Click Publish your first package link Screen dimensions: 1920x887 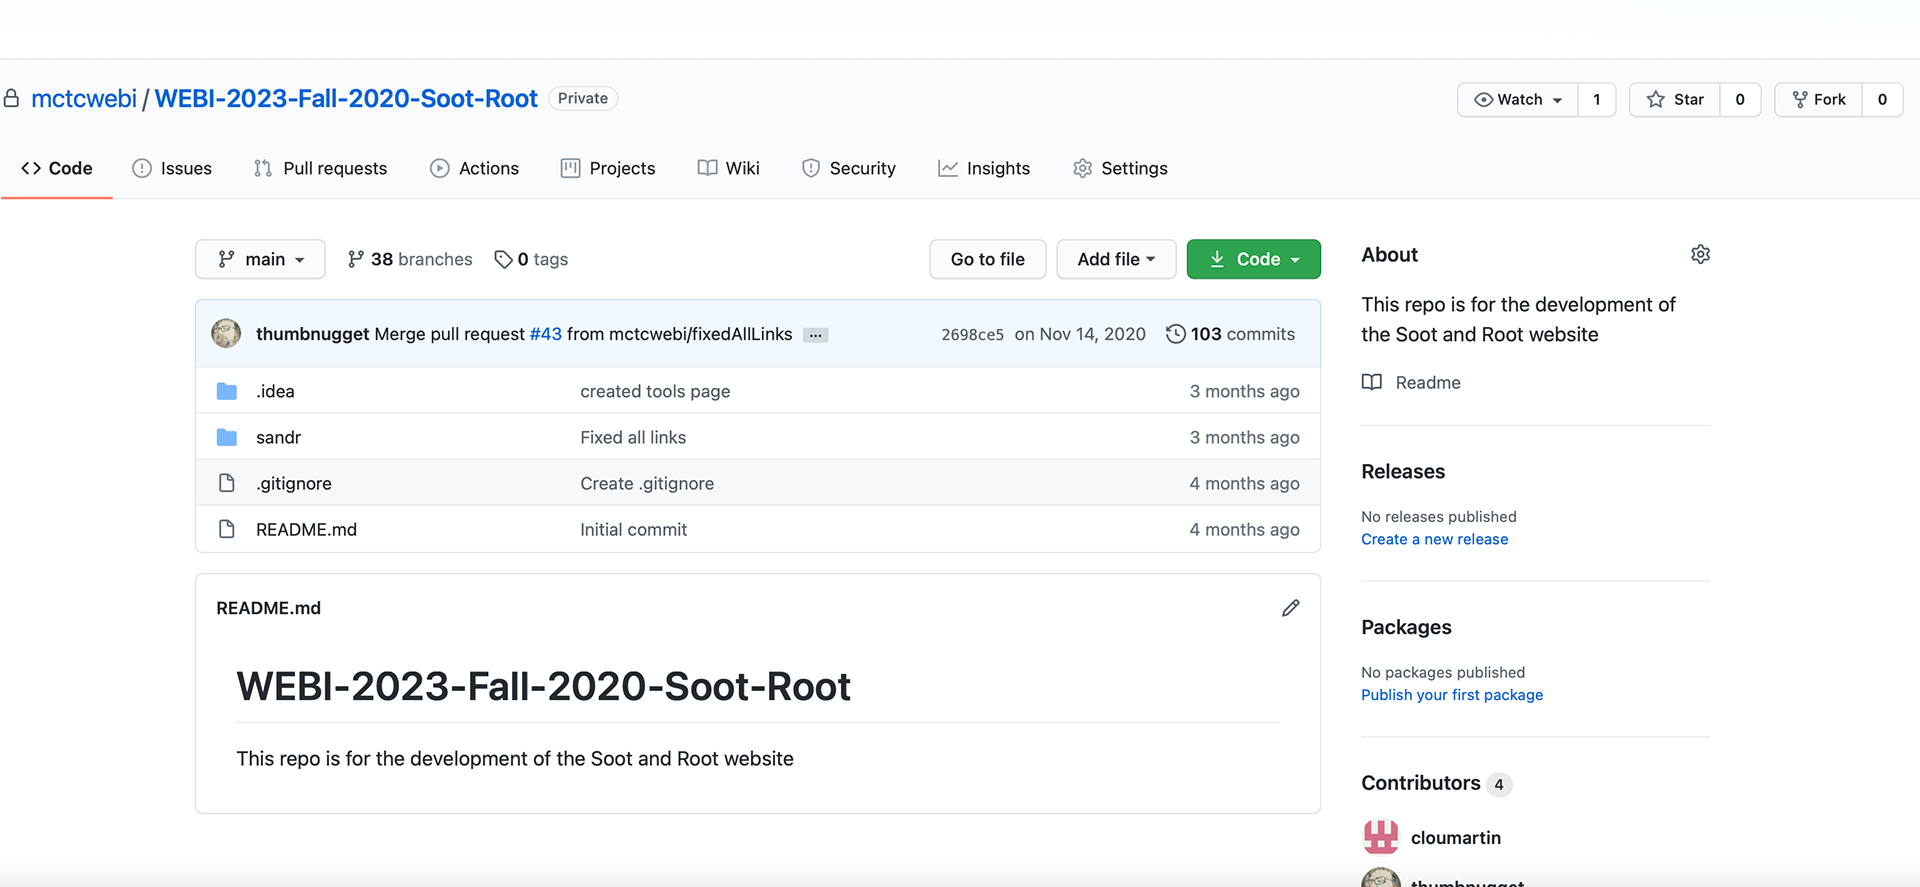(1452, 695)
